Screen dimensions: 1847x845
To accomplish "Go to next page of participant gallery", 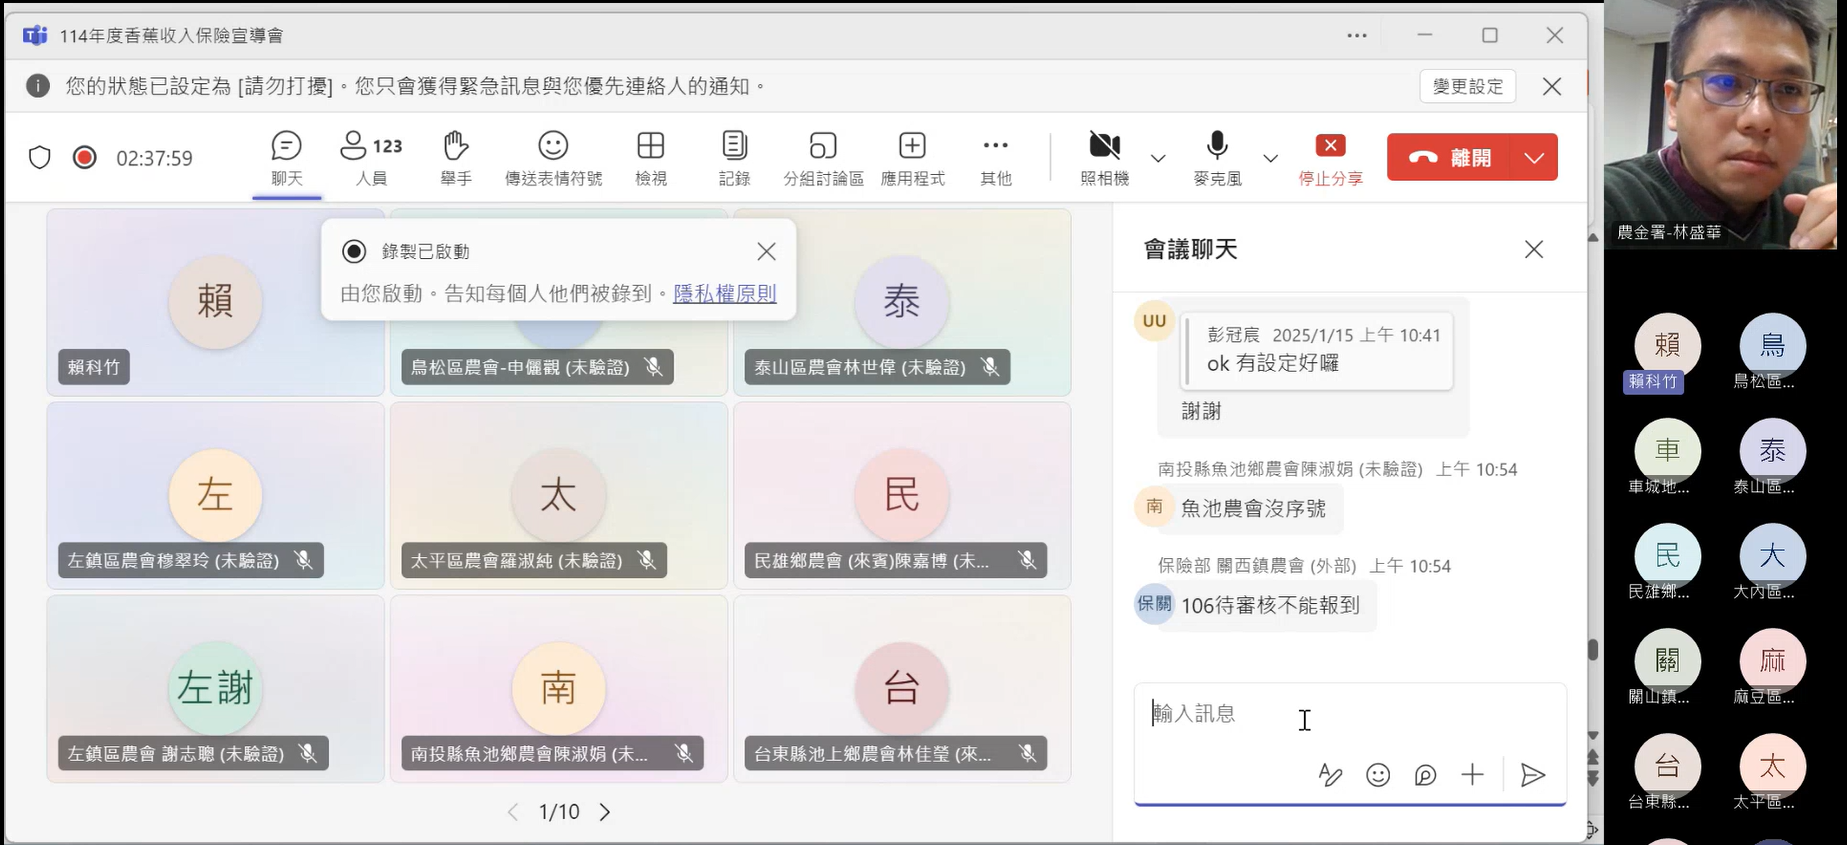I will [x=605, y=812].
